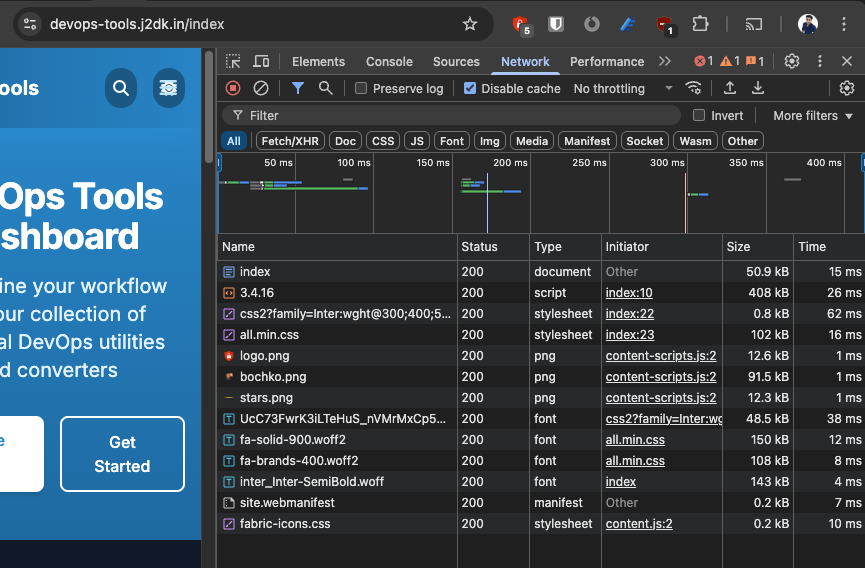865x568 pixels.
Task: Show more DevTools tabs chevron
Action: click(x=665, y=61)
